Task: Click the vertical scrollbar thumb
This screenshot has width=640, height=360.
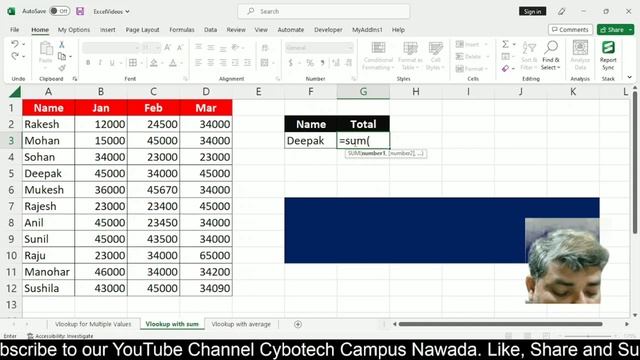Action: [635, 162]
